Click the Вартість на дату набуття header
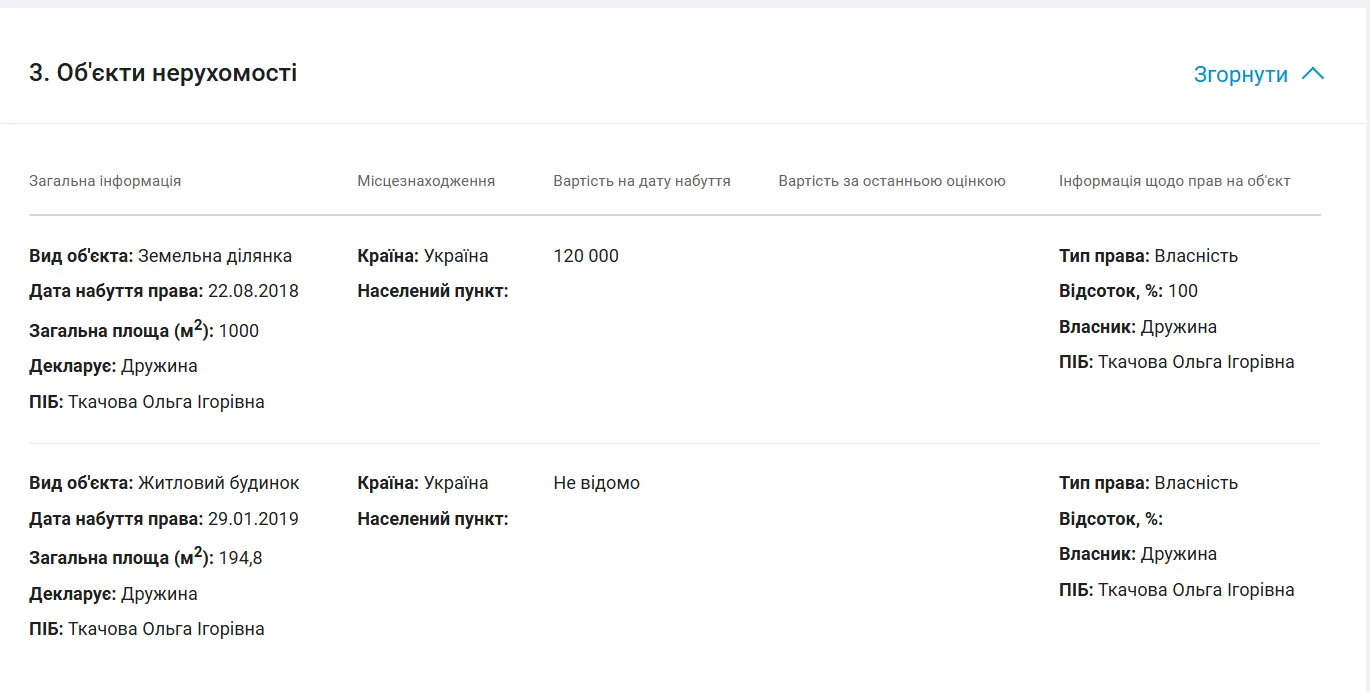The width and height of the screenshot is (1370, 692). (642, 181)
